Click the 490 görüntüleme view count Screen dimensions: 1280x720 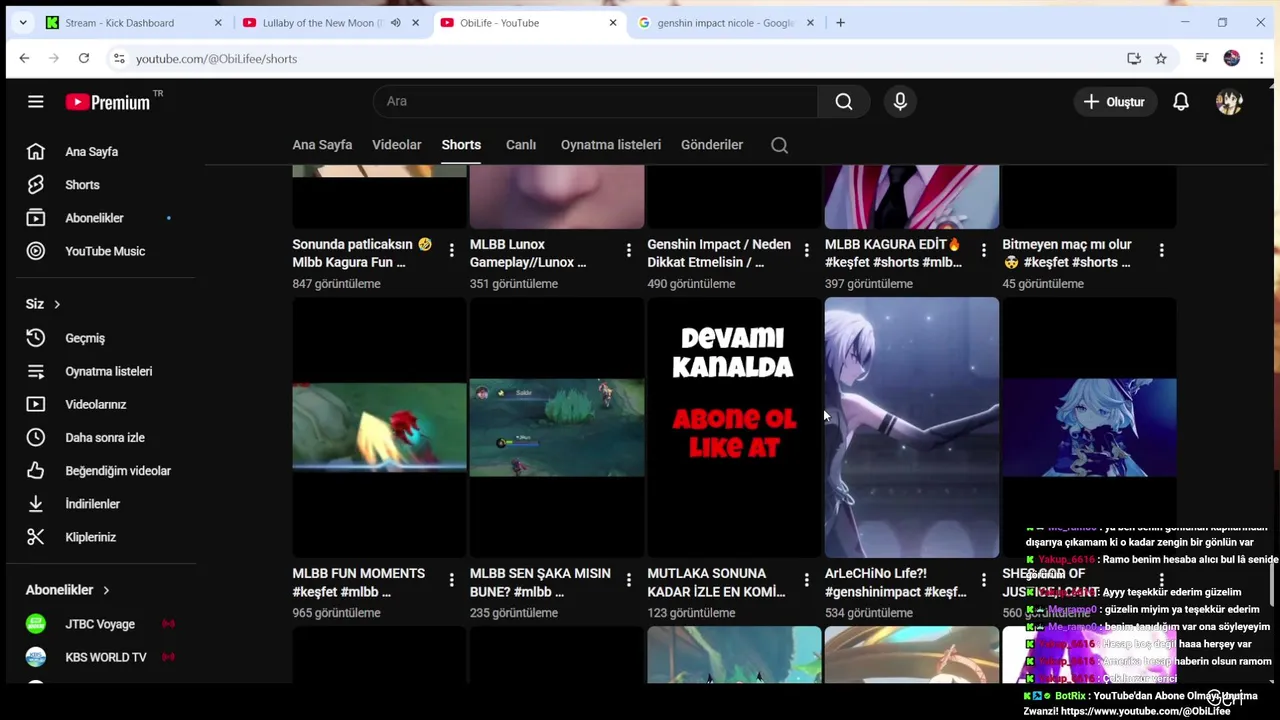pos(691,284)
